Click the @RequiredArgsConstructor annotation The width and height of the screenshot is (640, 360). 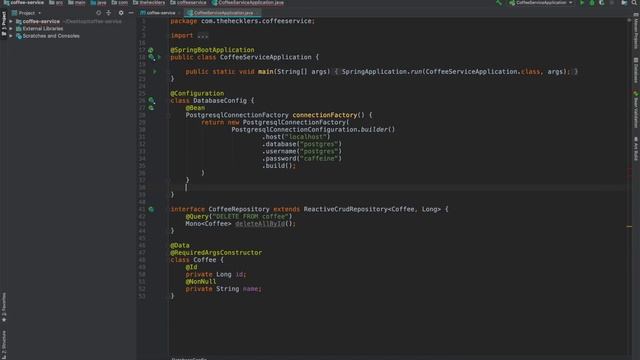(x=216, y=253)
